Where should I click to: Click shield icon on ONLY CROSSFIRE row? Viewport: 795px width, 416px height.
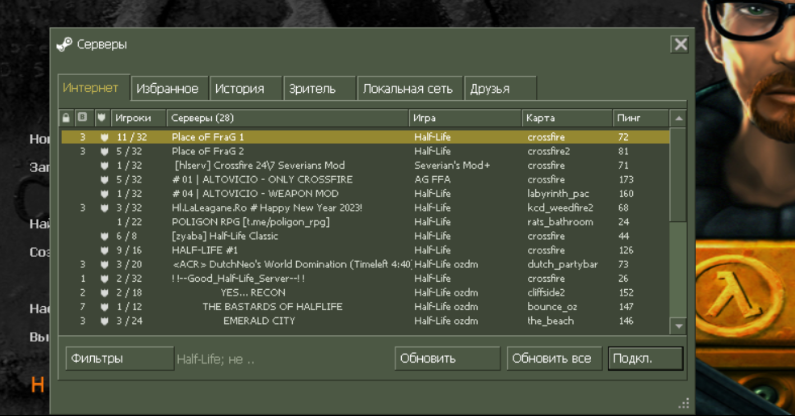[x=104, y=180]
